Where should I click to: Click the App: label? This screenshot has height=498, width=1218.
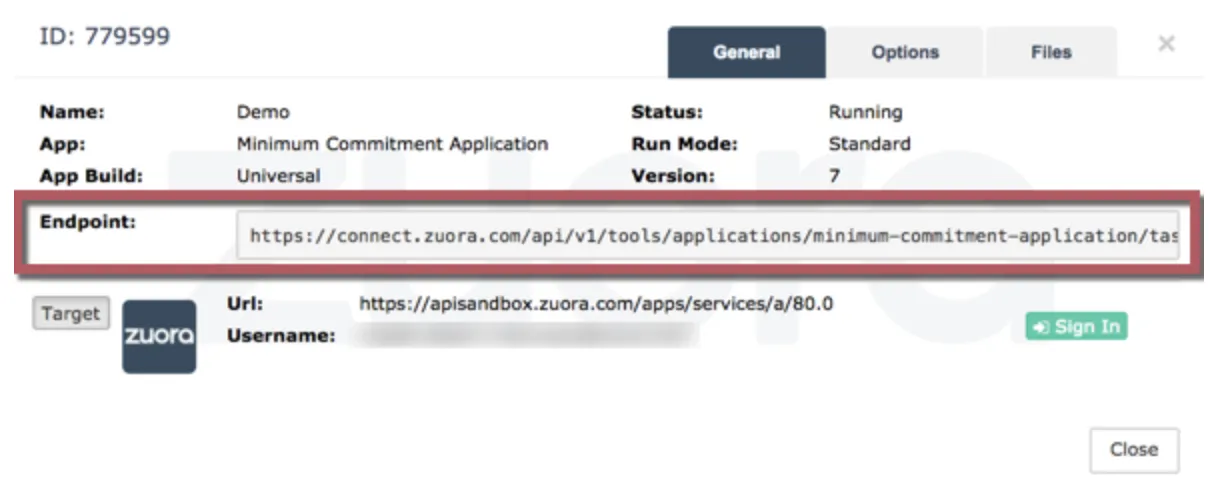(62, 144)
